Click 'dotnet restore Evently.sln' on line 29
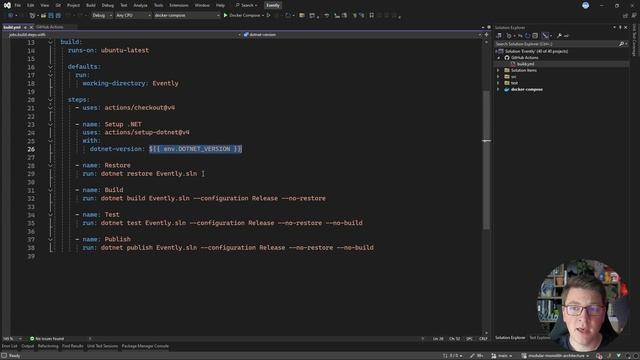The image size is (640, 360). pyautogui.click(x=149, y=173)
